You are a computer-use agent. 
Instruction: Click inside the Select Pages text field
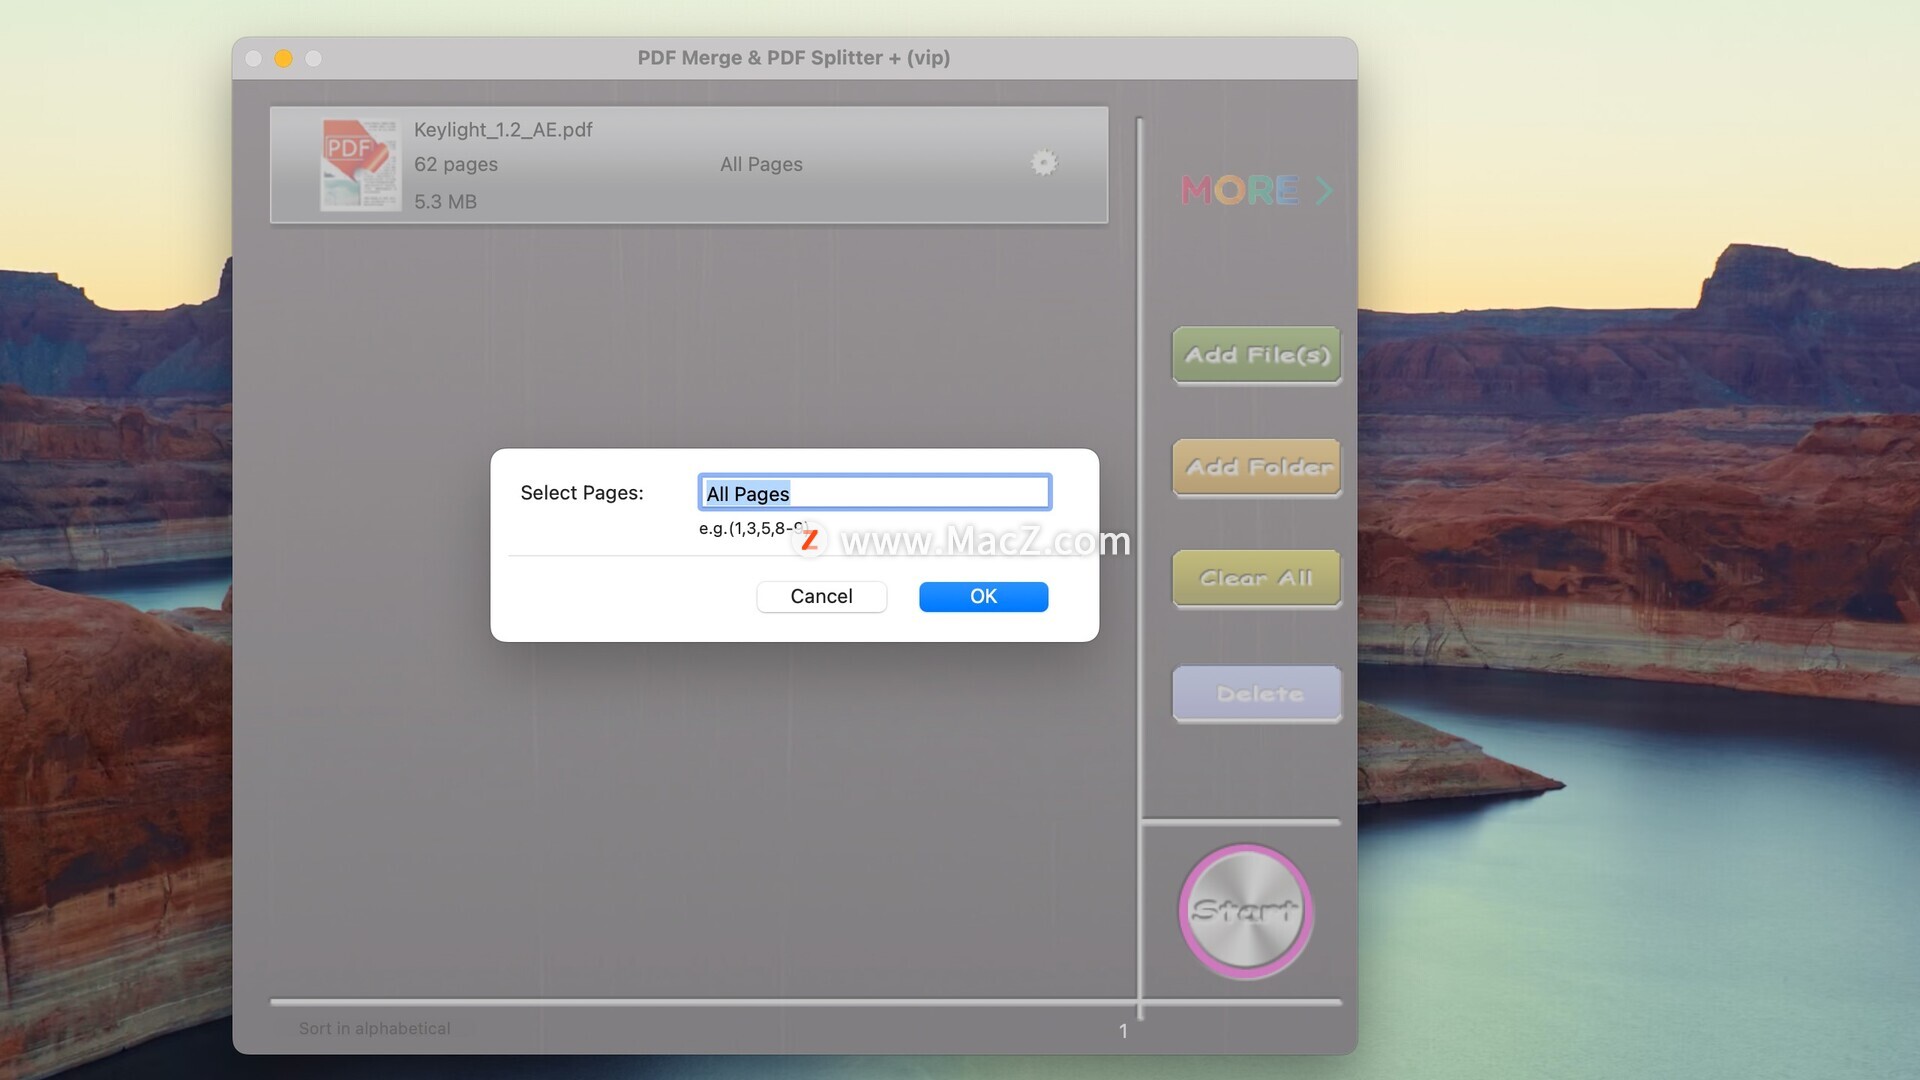(x=874, y=493)
